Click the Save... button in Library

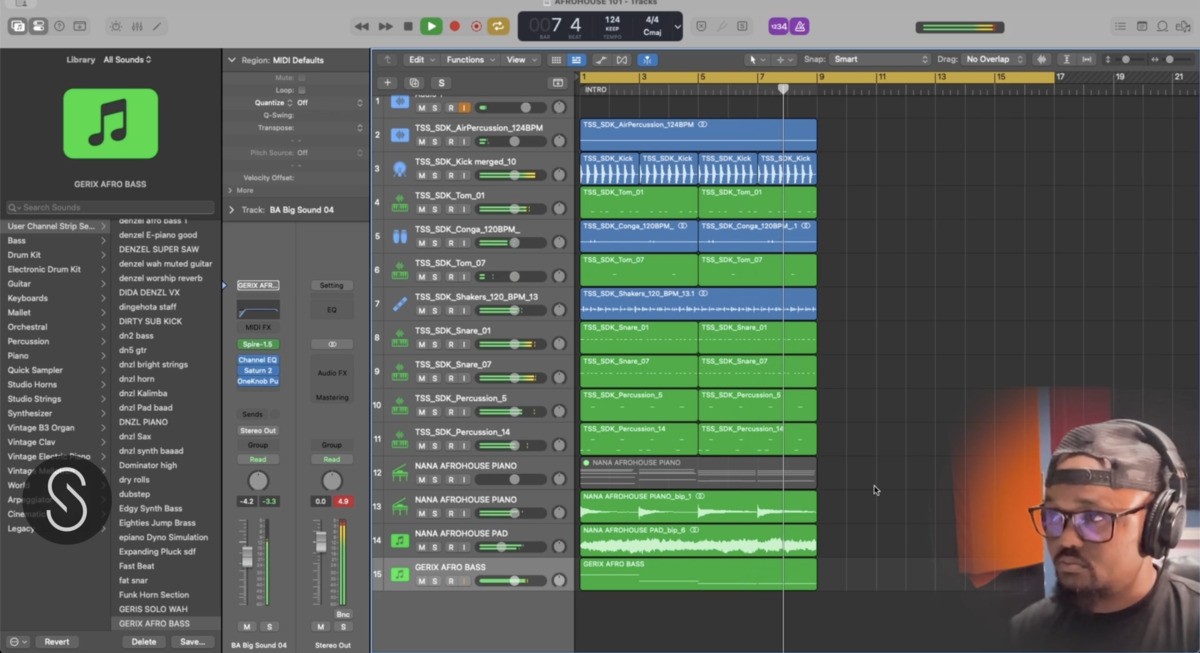(192, 642)
